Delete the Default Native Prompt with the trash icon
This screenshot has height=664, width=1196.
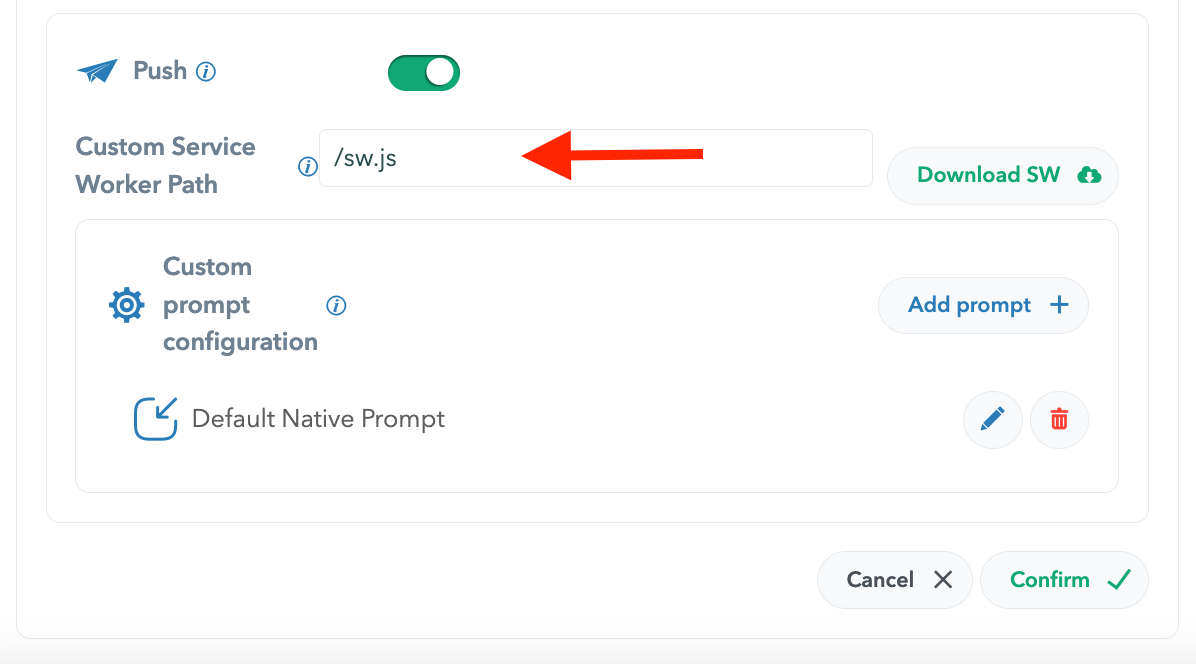[1059, 420]
